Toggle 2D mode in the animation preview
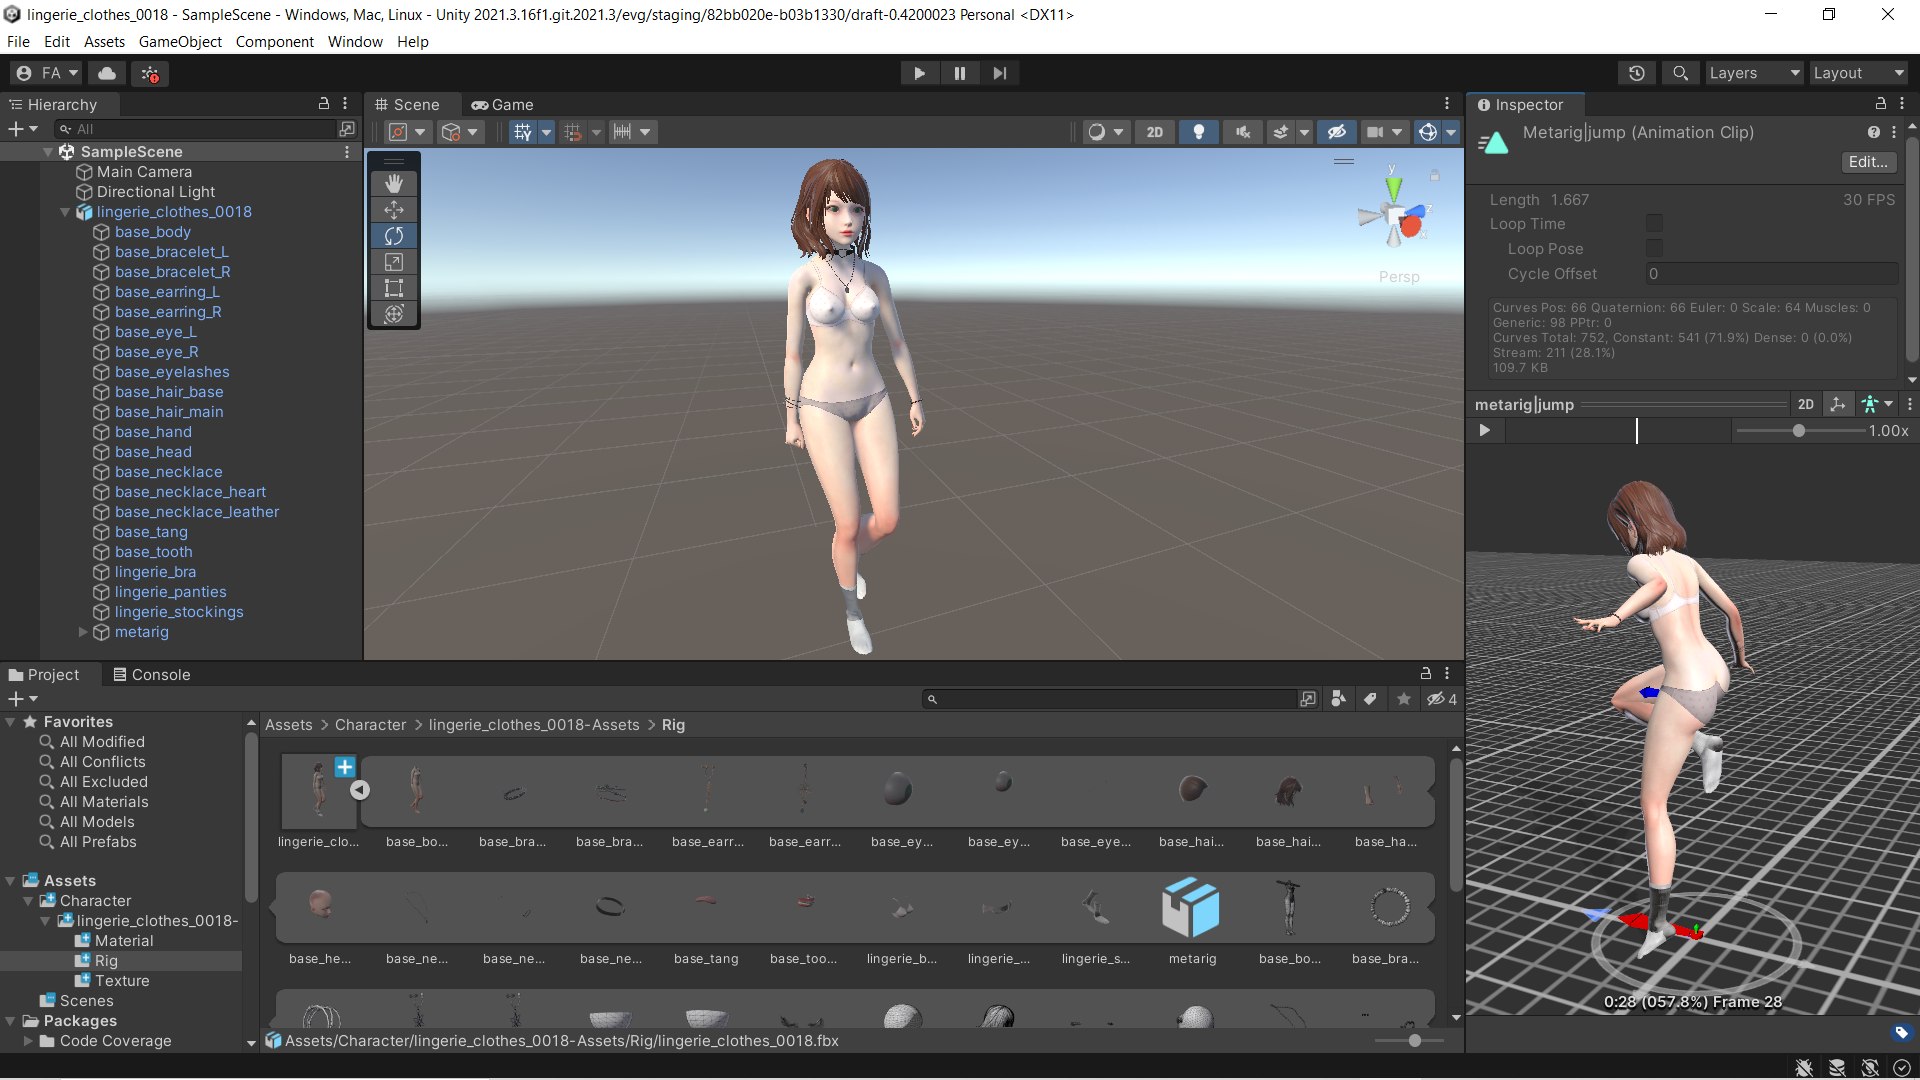 tap(1806, 404)
